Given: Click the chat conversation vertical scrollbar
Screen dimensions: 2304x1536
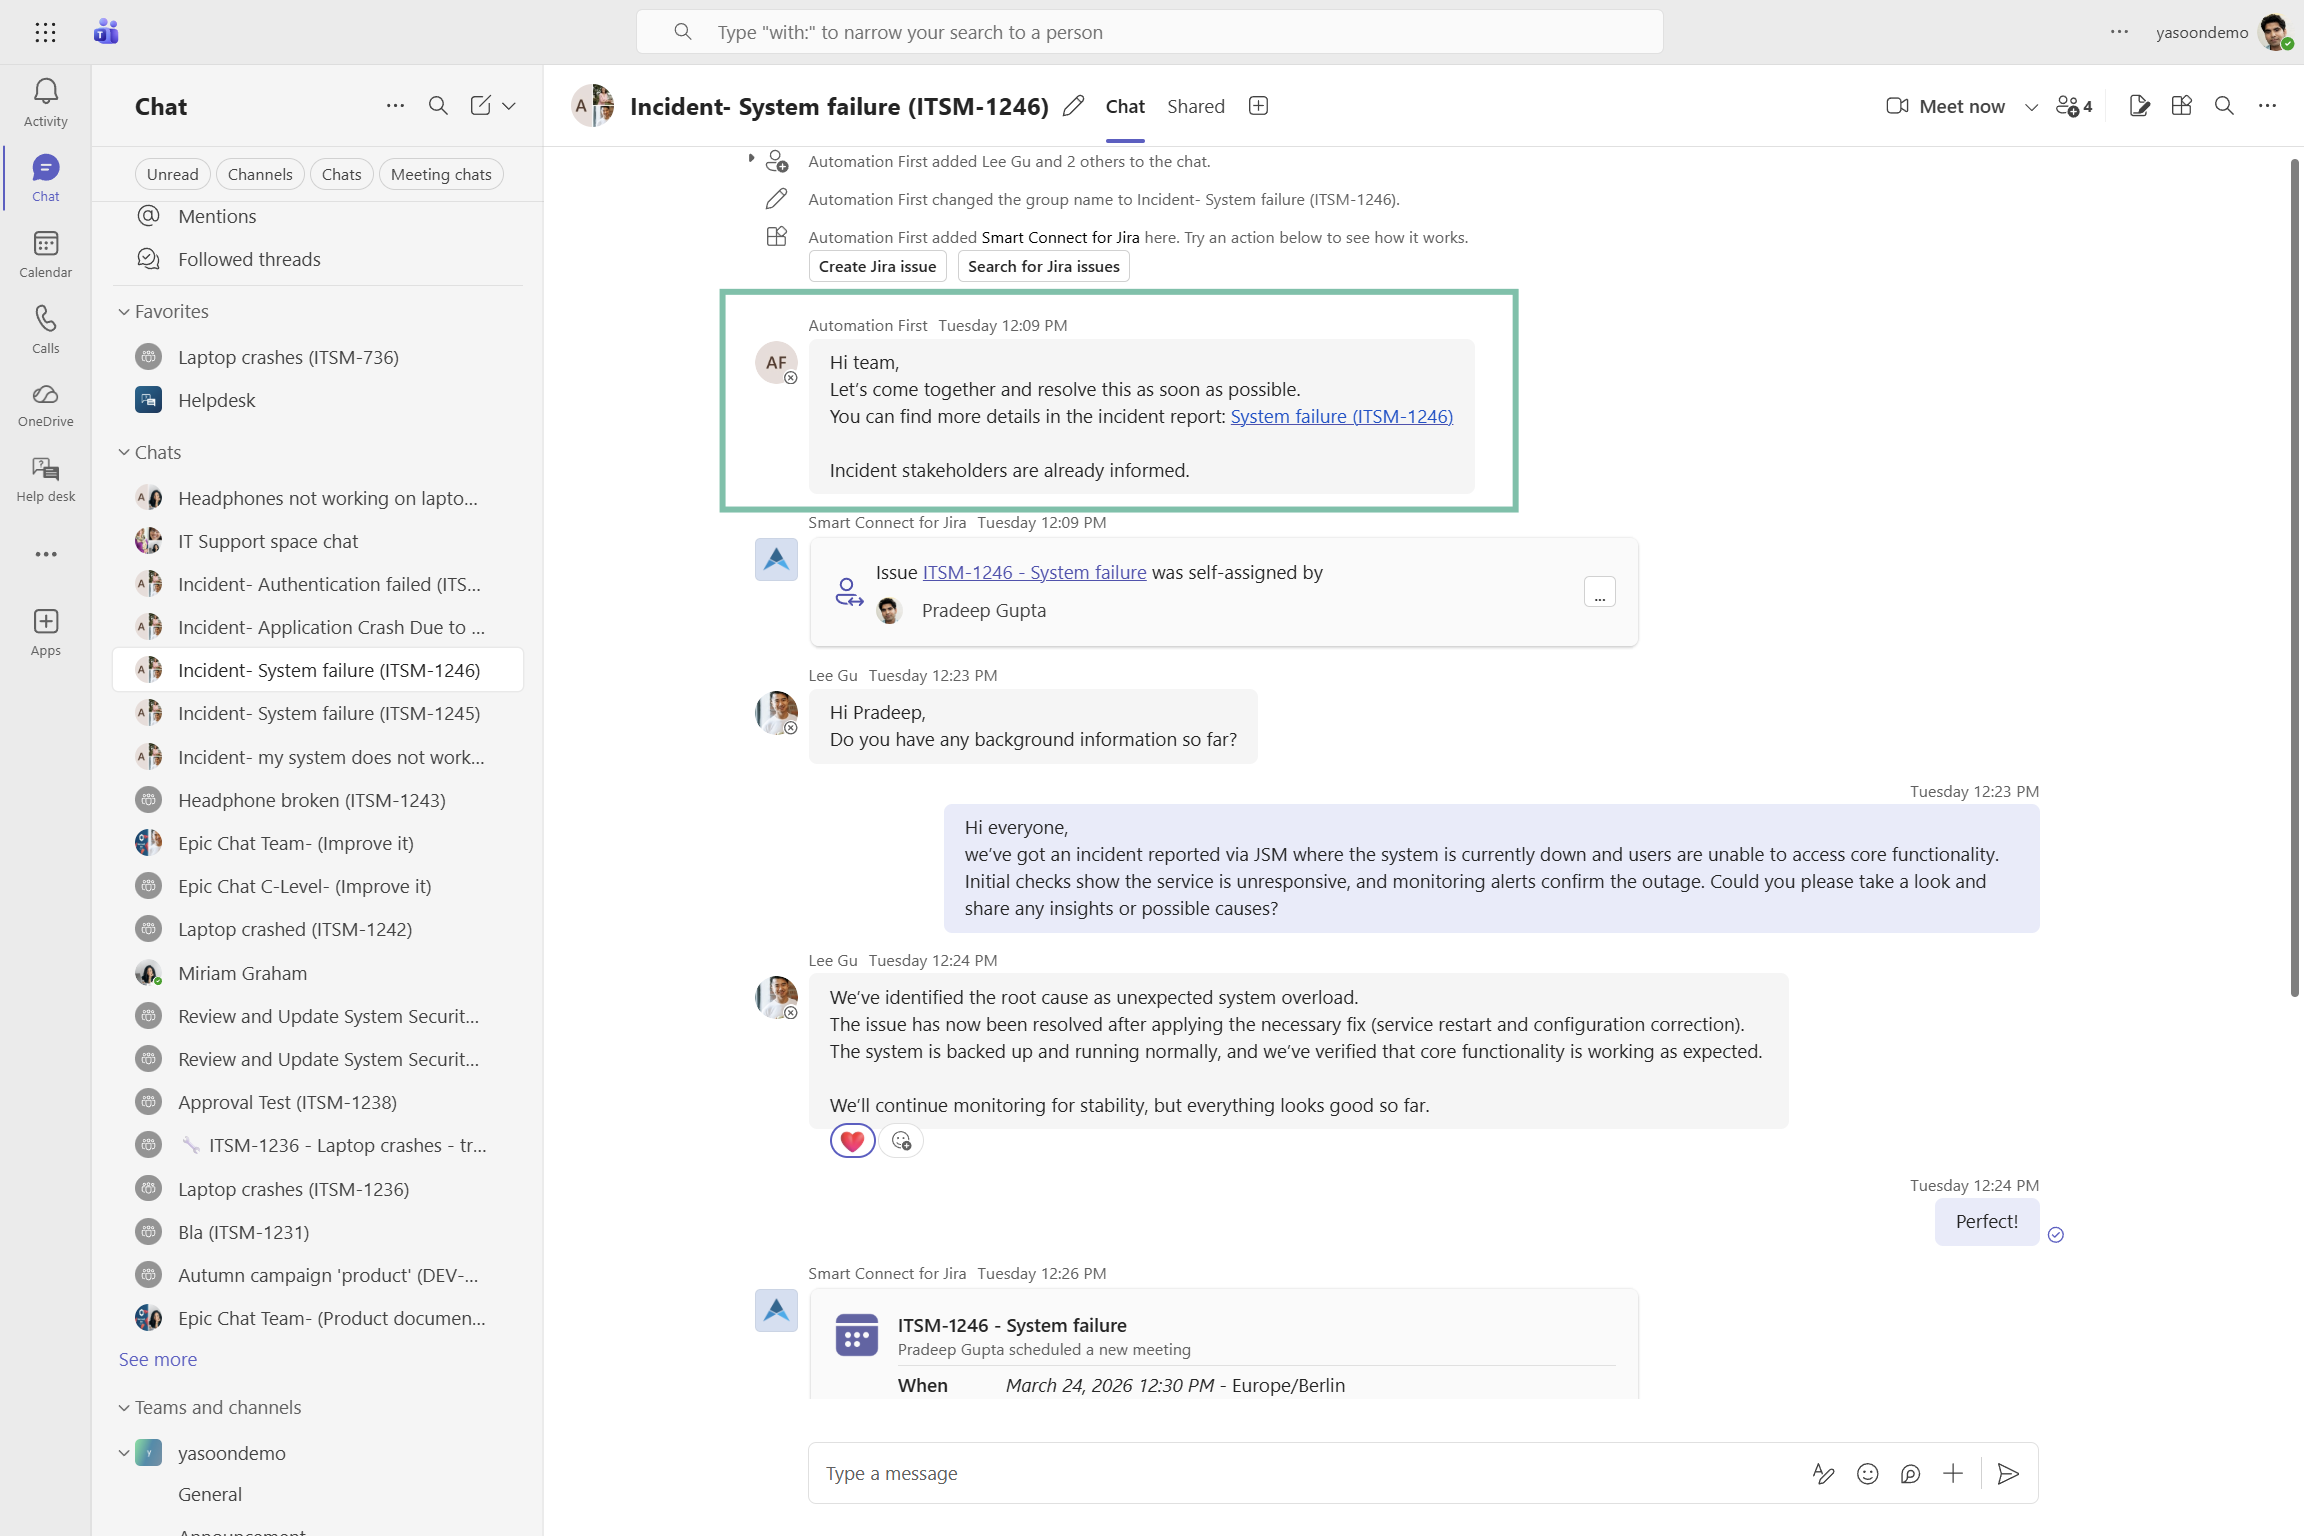Looking at the screenshot, I should pos(2295,576).
